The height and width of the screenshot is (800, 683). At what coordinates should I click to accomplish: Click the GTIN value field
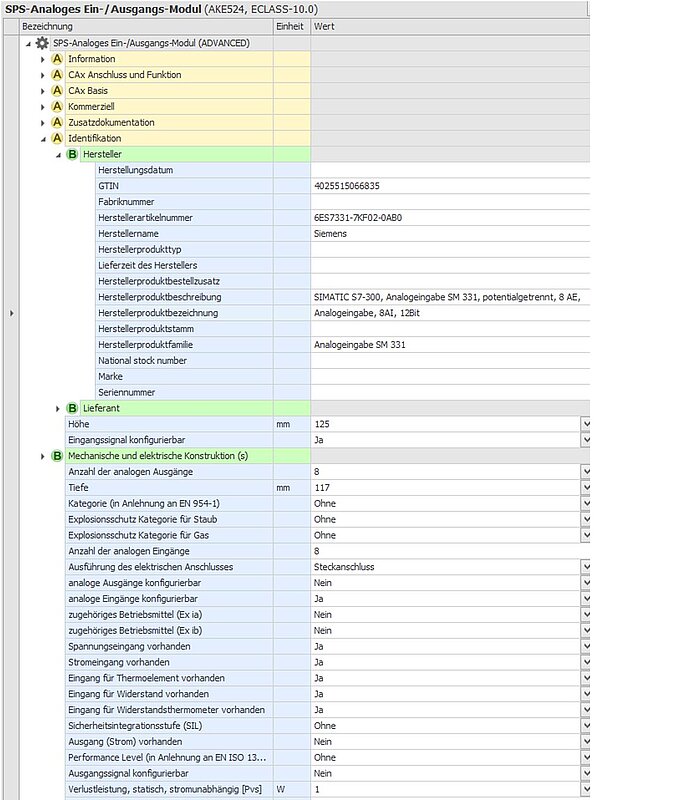pos(445,186)
